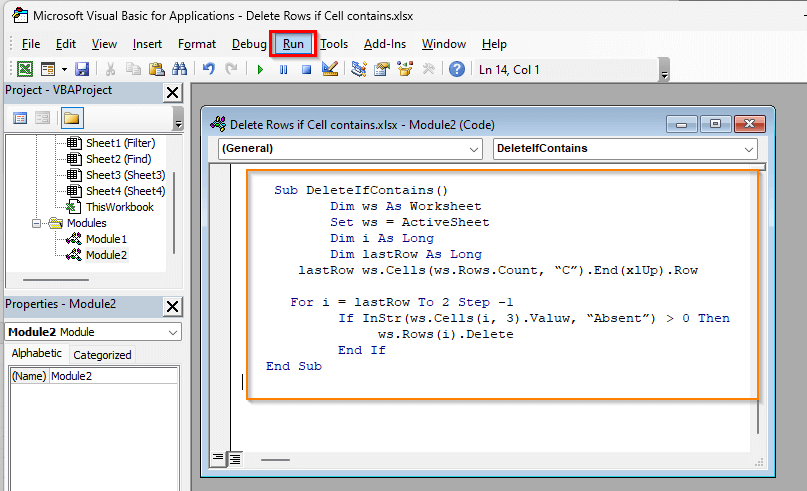Viewport: 807px width, 491px height.
Task: Toggle Folders view in Project panel
Action: point(71,118)
